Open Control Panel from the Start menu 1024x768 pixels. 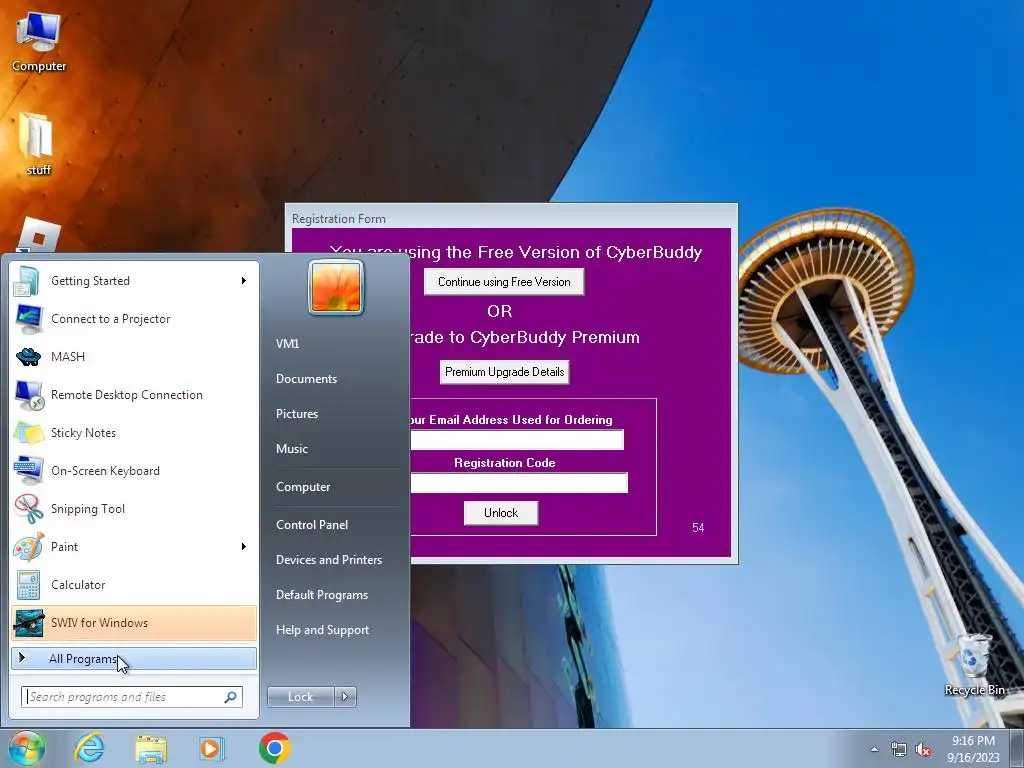(x=312, y=525)
